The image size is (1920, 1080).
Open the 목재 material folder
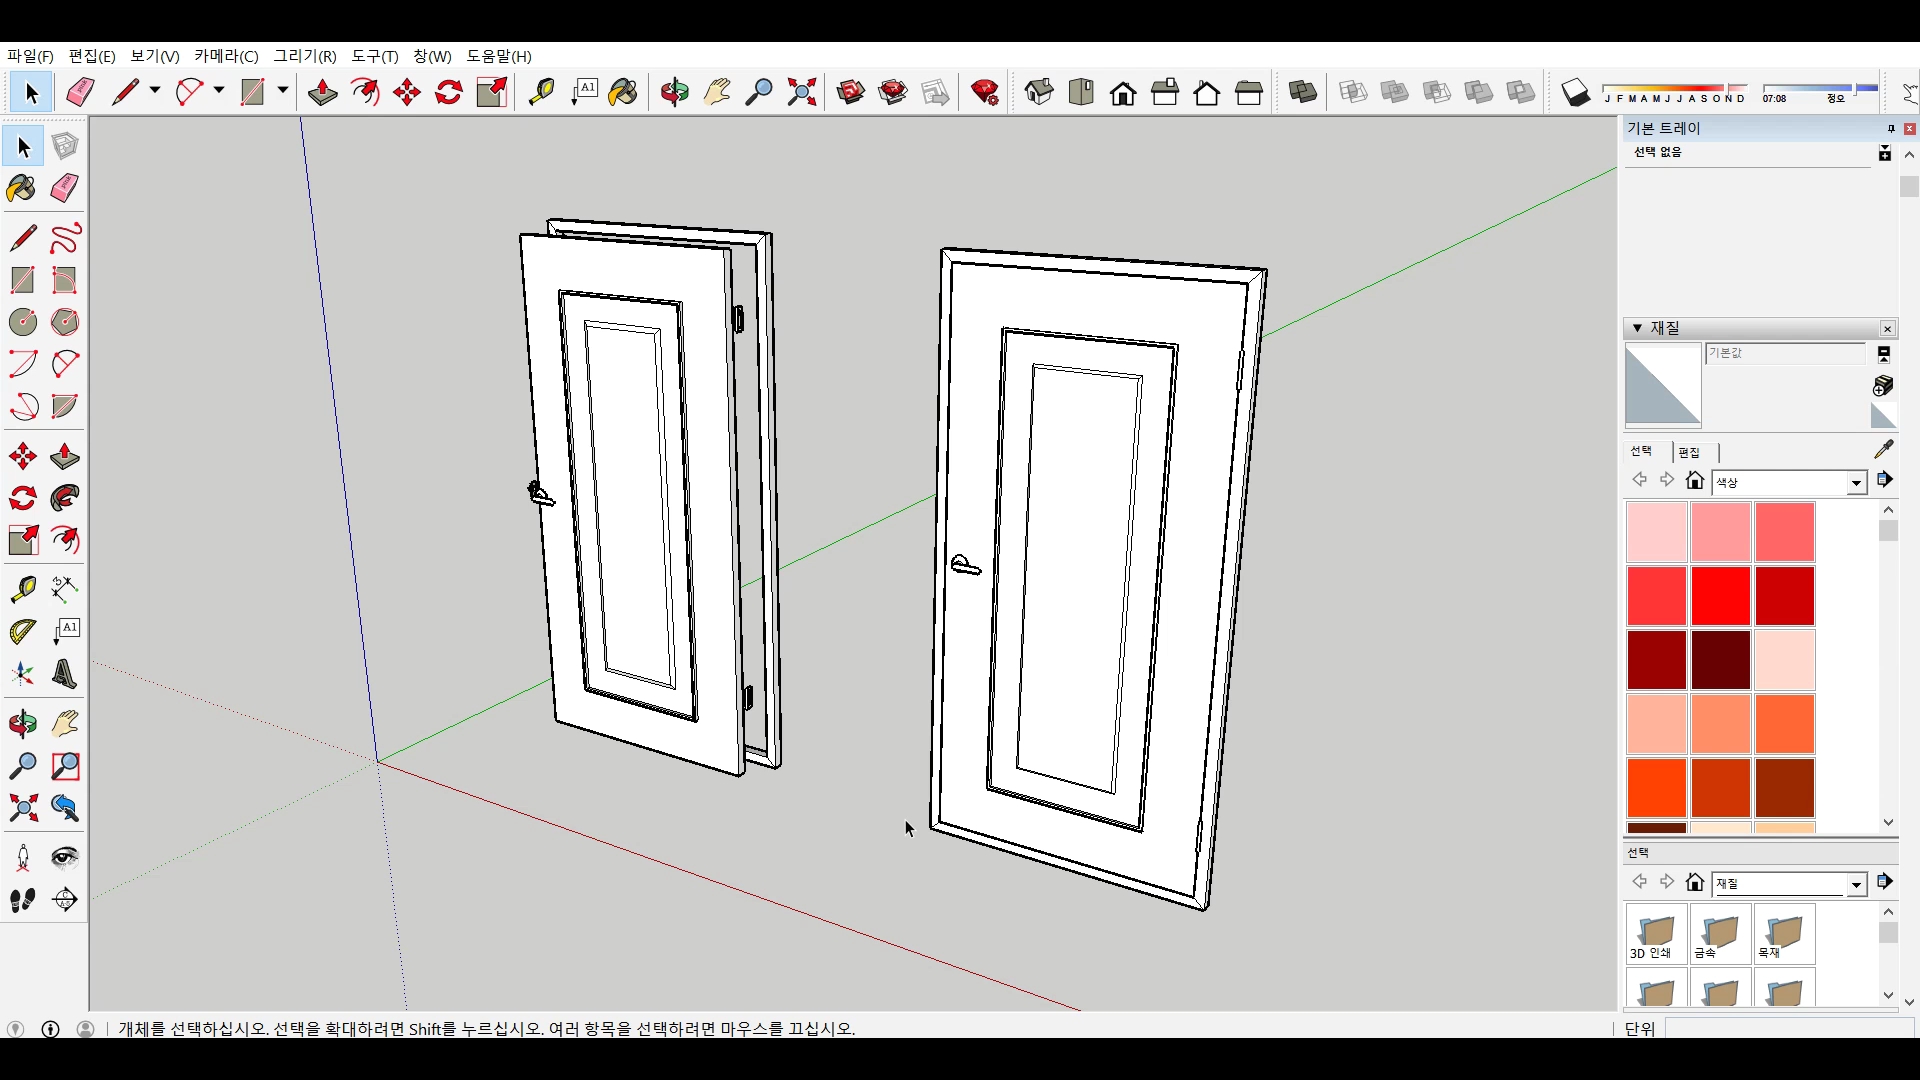pyautogui.click(x=1784, y=935)
